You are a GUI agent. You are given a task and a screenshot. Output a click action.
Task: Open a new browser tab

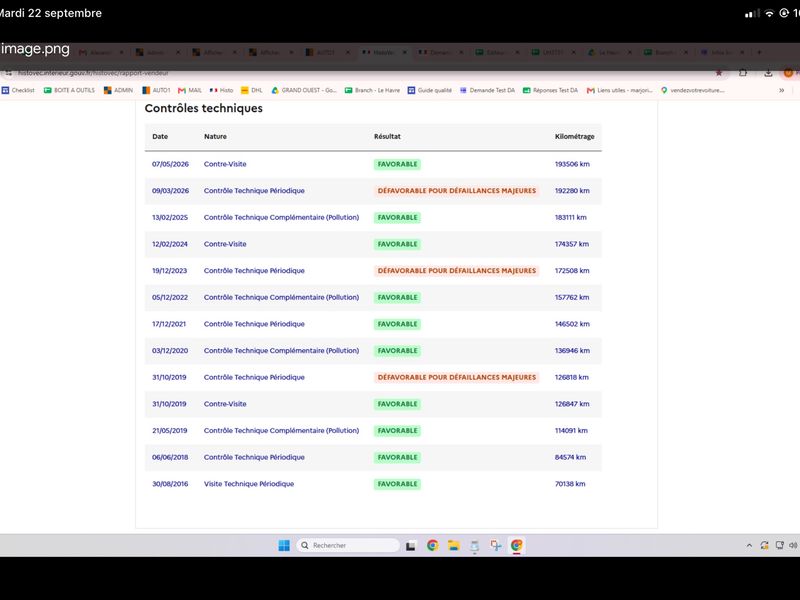tap(759, 52)
